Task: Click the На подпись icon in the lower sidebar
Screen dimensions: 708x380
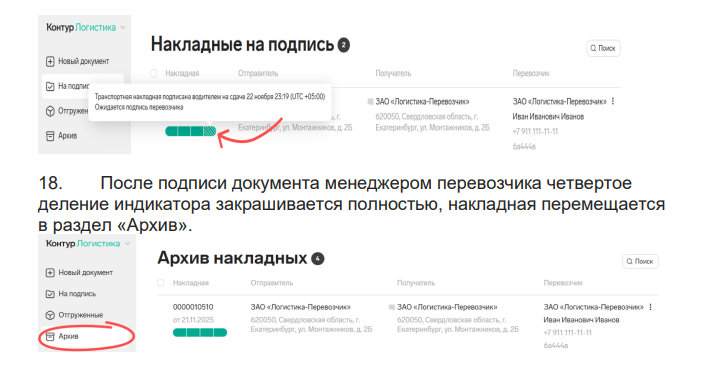Action: pos(50,294)
